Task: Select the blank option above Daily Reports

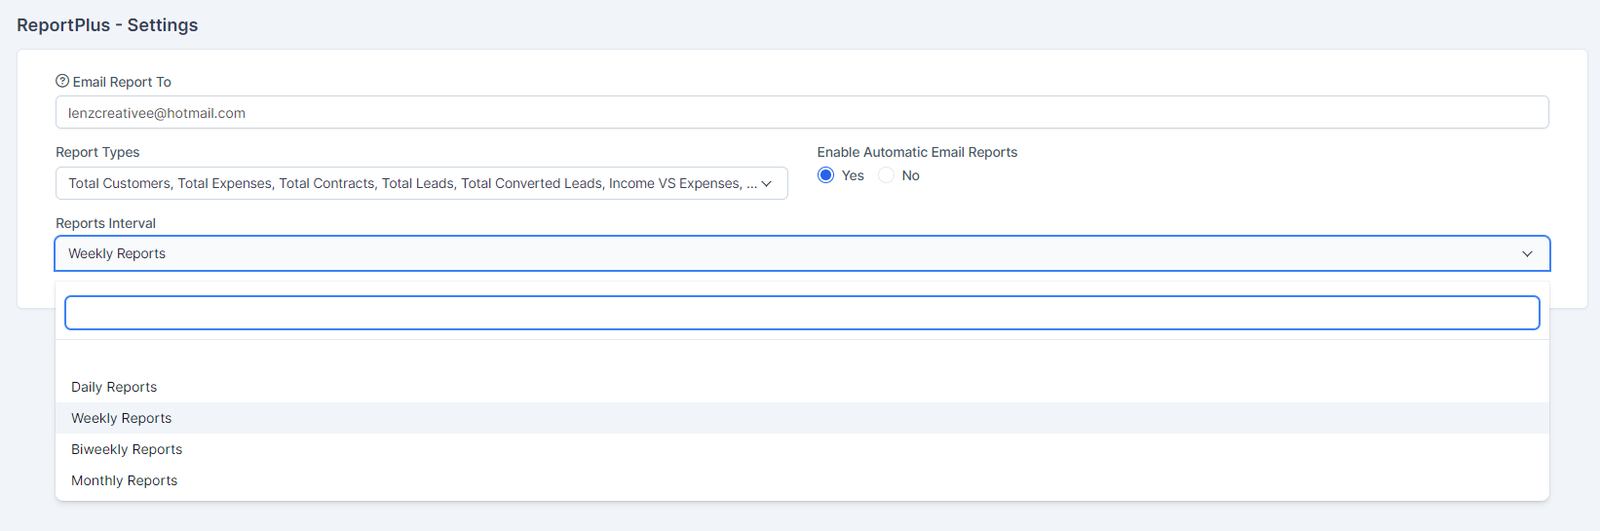Action: [x=800, y=358]
